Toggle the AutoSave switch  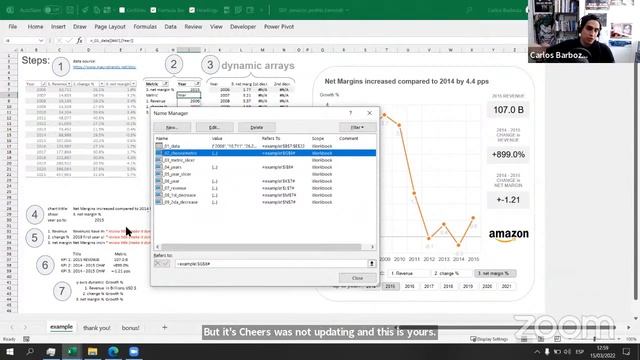tap(52, 10)
